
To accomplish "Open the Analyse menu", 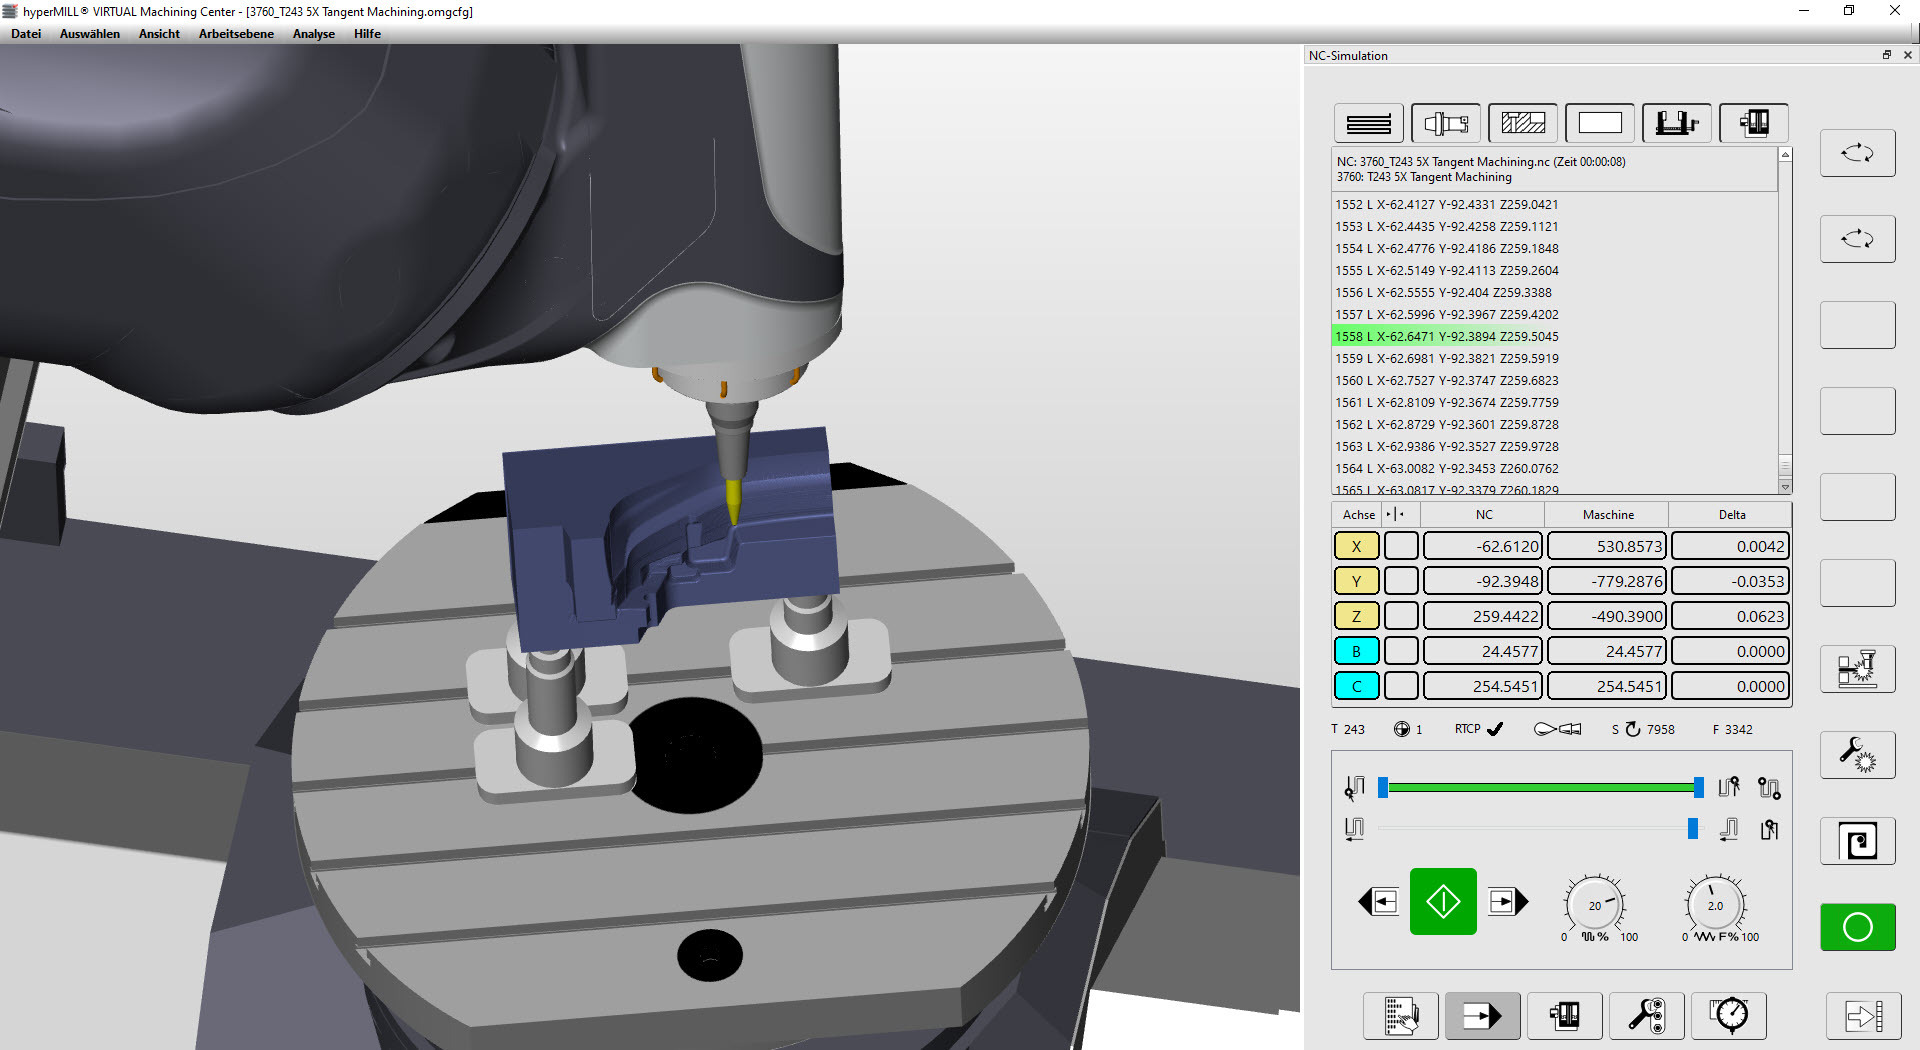I will click(313, 34).
